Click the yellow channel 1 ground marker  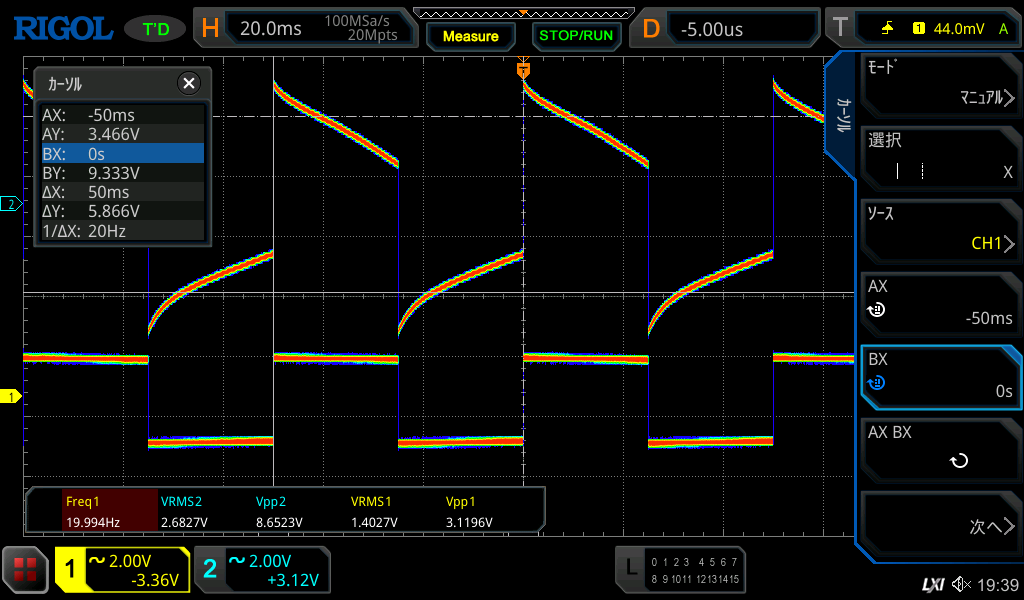pos(12,397)
